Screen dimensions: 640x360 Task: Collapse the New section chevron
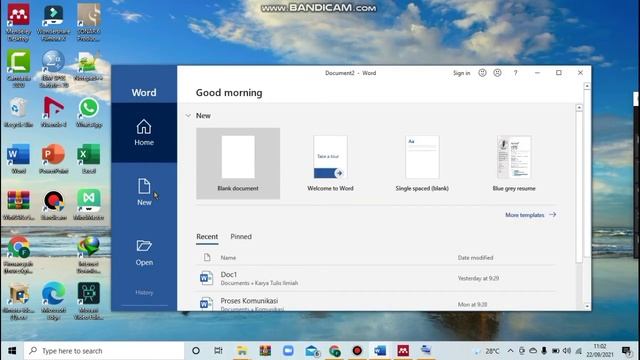click(188, 116)
